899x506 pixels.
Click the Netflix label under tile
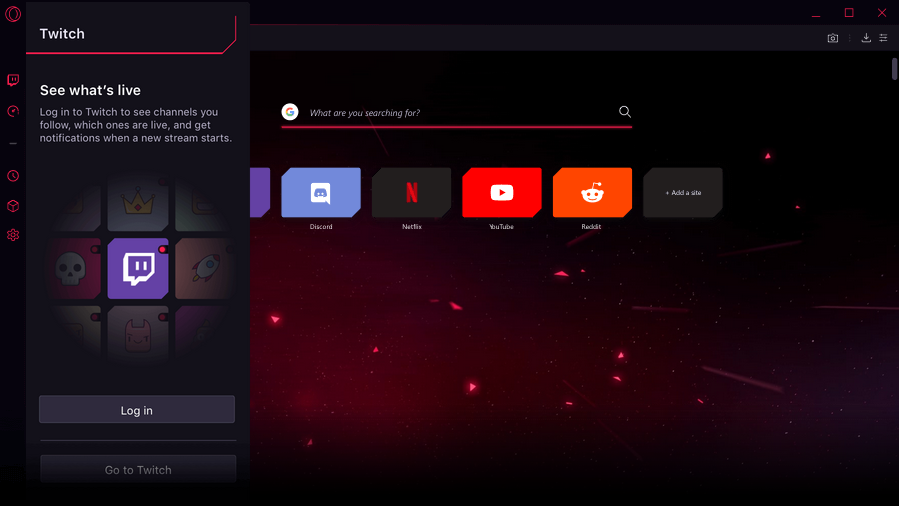(412, 227)
